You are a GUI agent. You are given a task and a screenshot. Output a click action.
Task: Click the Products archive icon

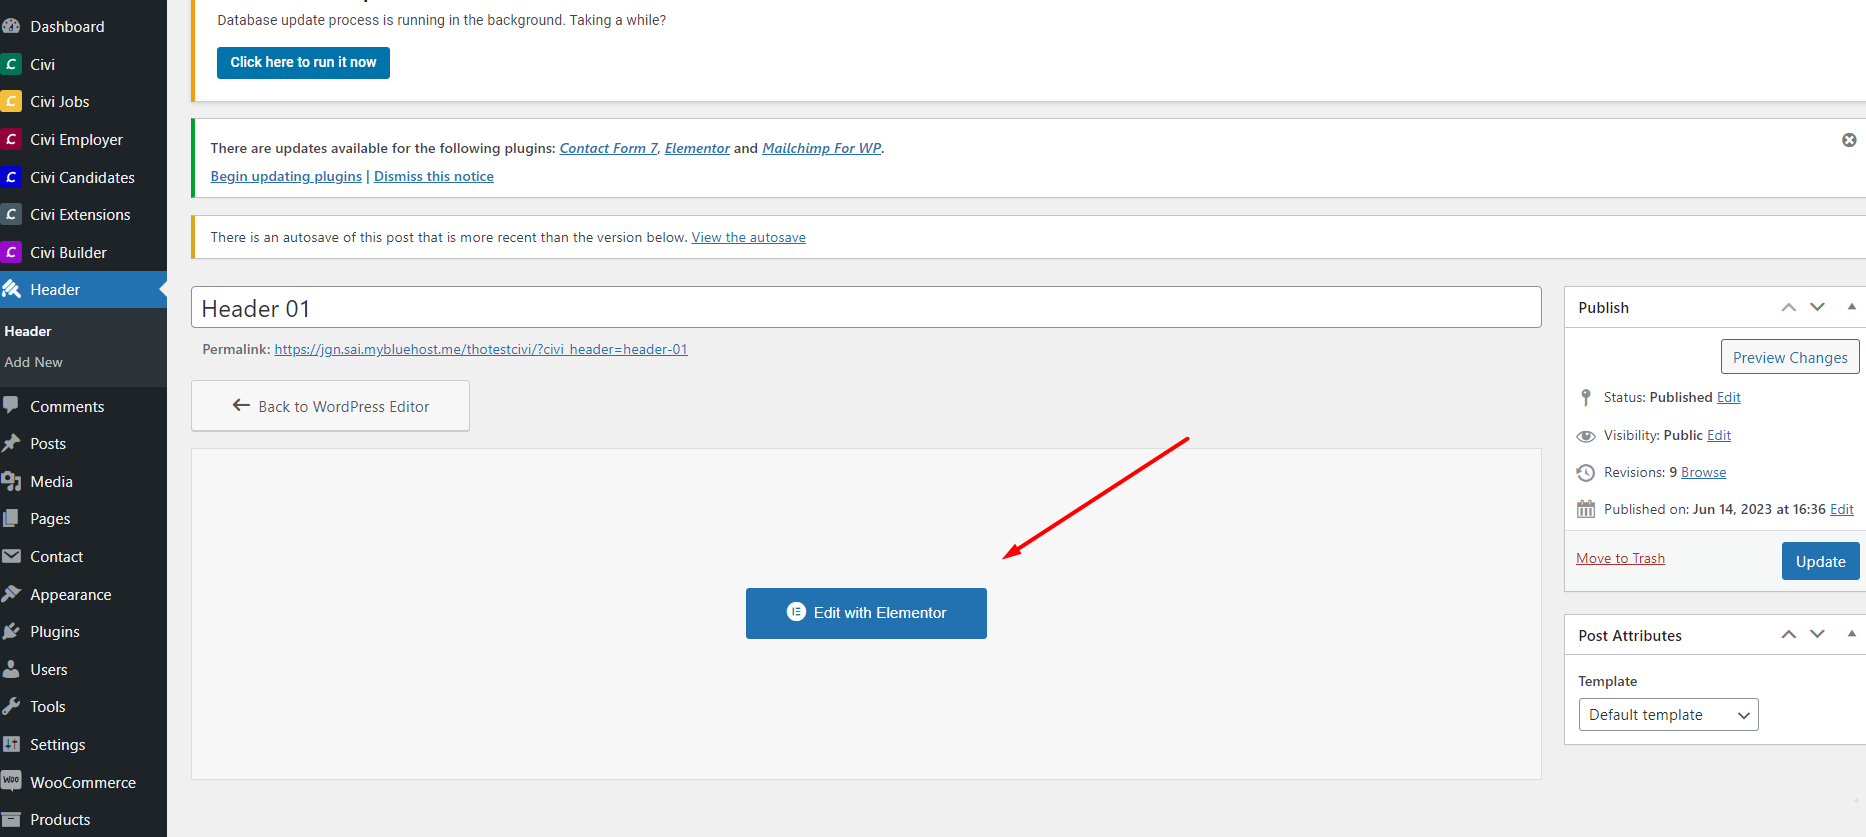click(x=11, y=819)
